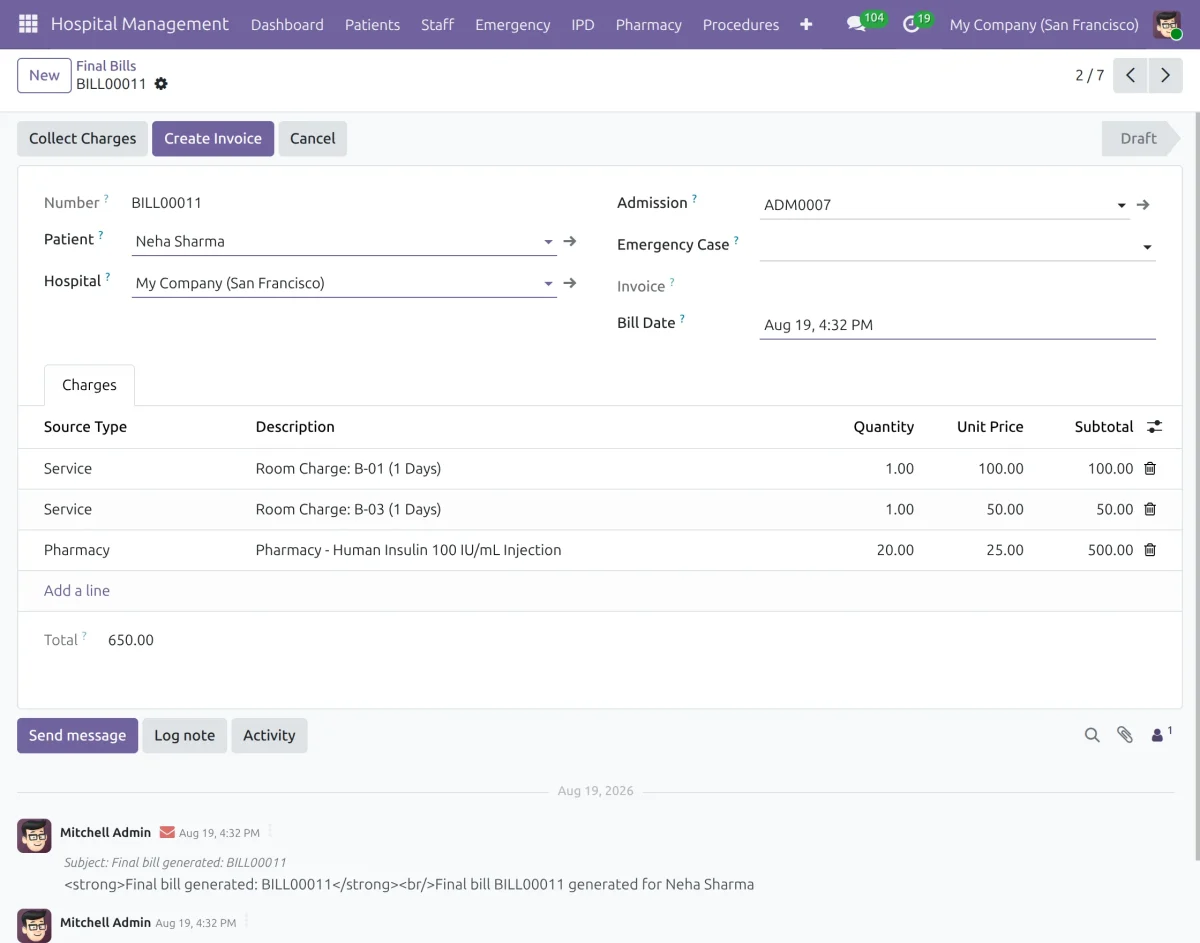Viewport: 1200px width, 943px height.
Task: Click the Add a line link
Action: click(77, 591)
